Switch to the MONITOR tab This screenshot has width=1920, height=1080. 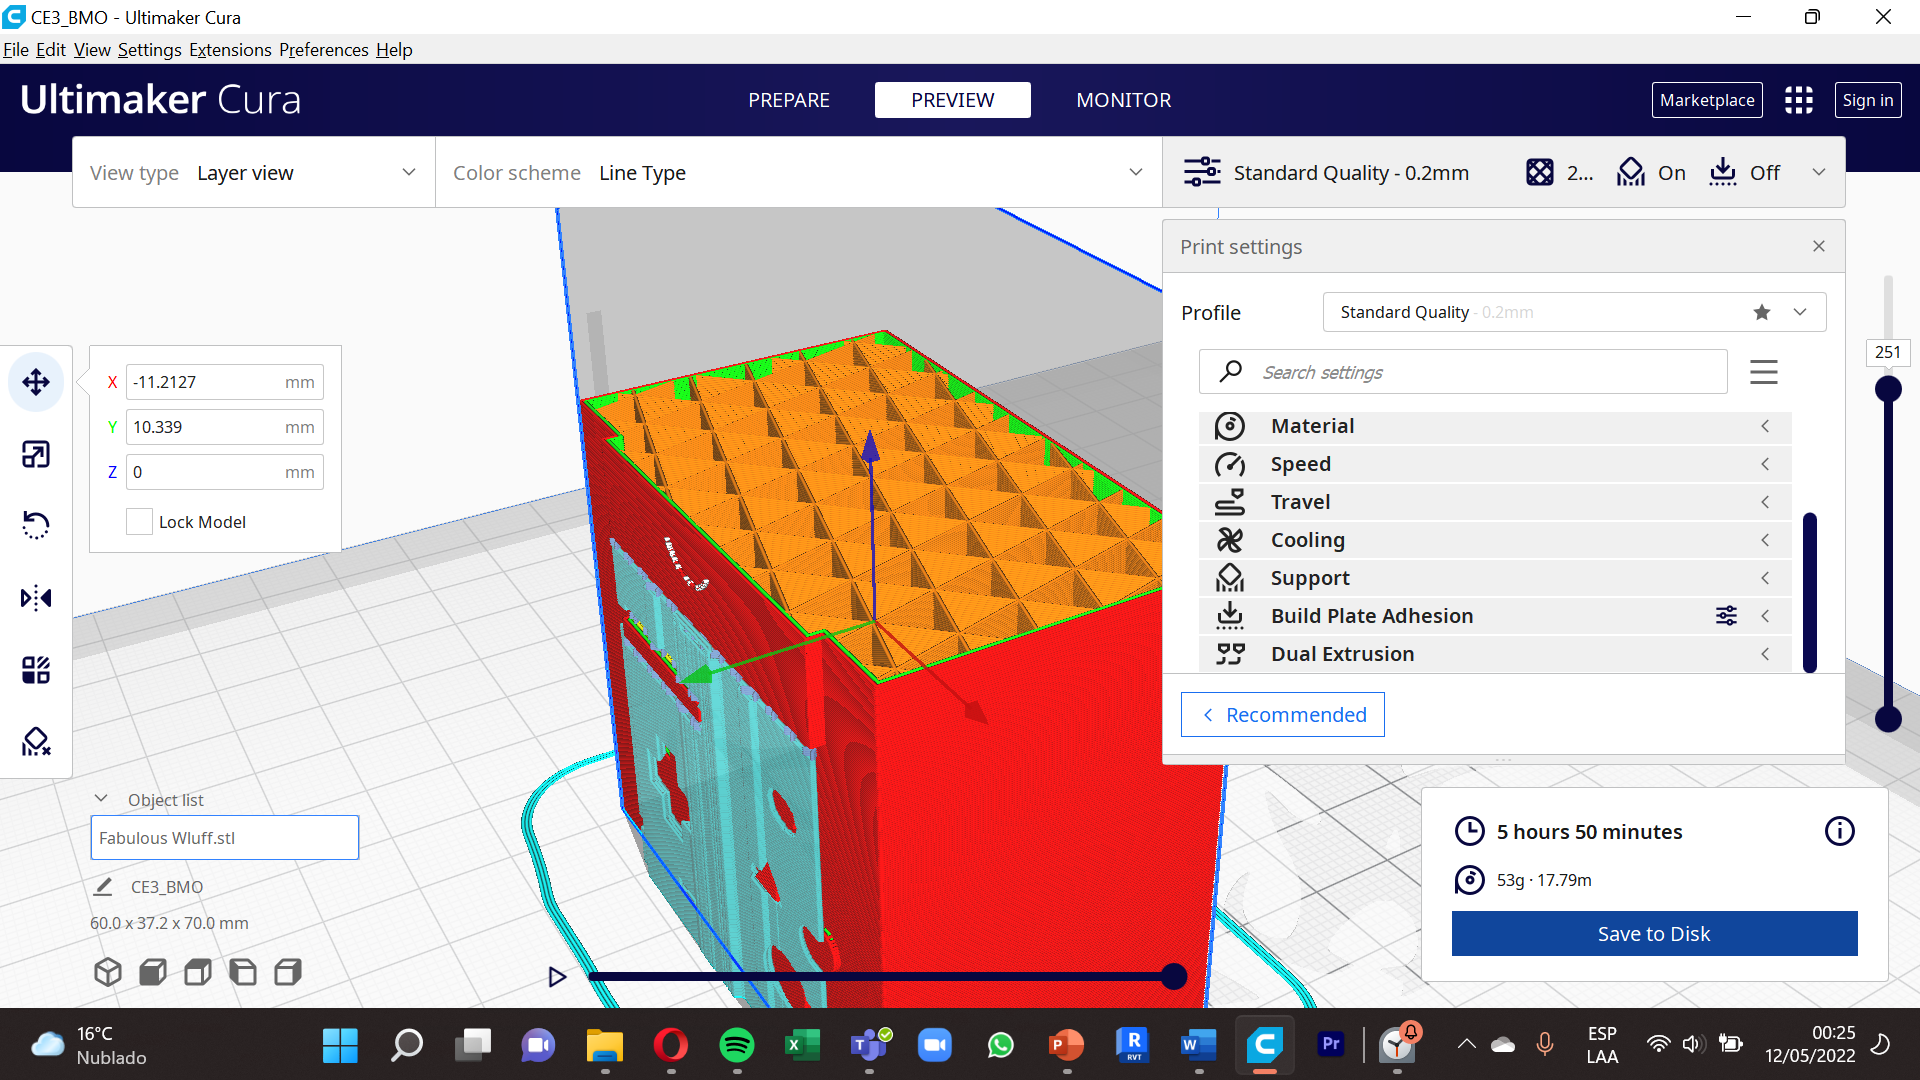click(1124, 99)
